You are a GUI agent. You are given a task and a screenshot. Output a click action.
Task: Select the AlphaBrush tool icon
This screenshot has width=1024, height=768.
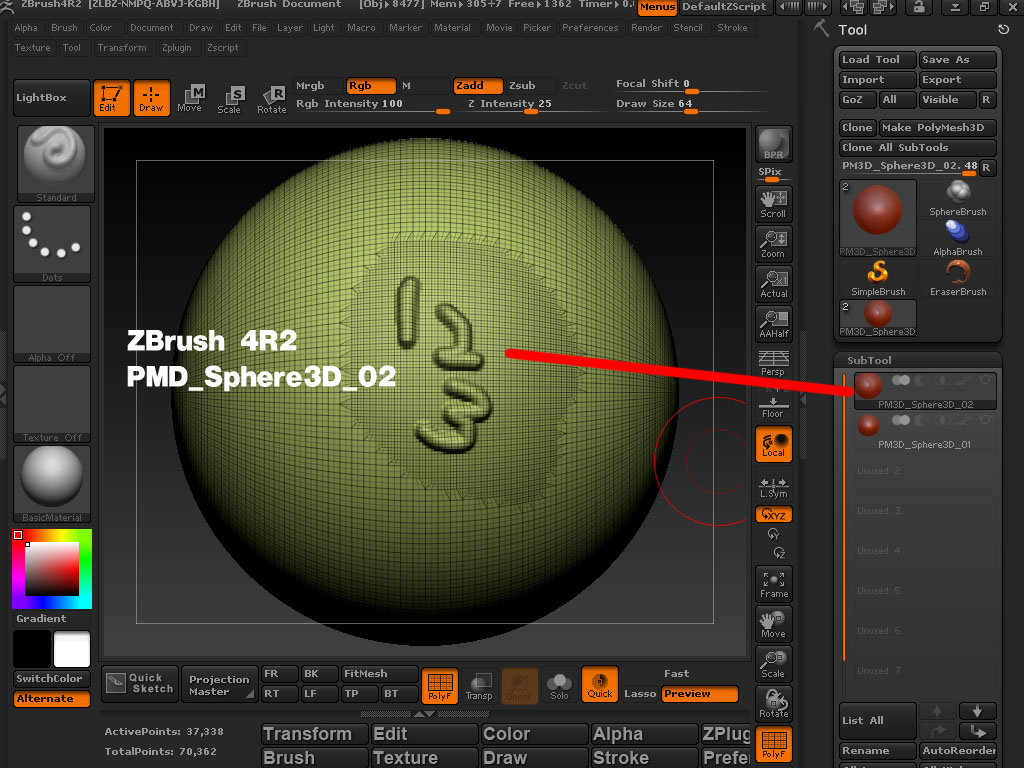tap(958, 238)
